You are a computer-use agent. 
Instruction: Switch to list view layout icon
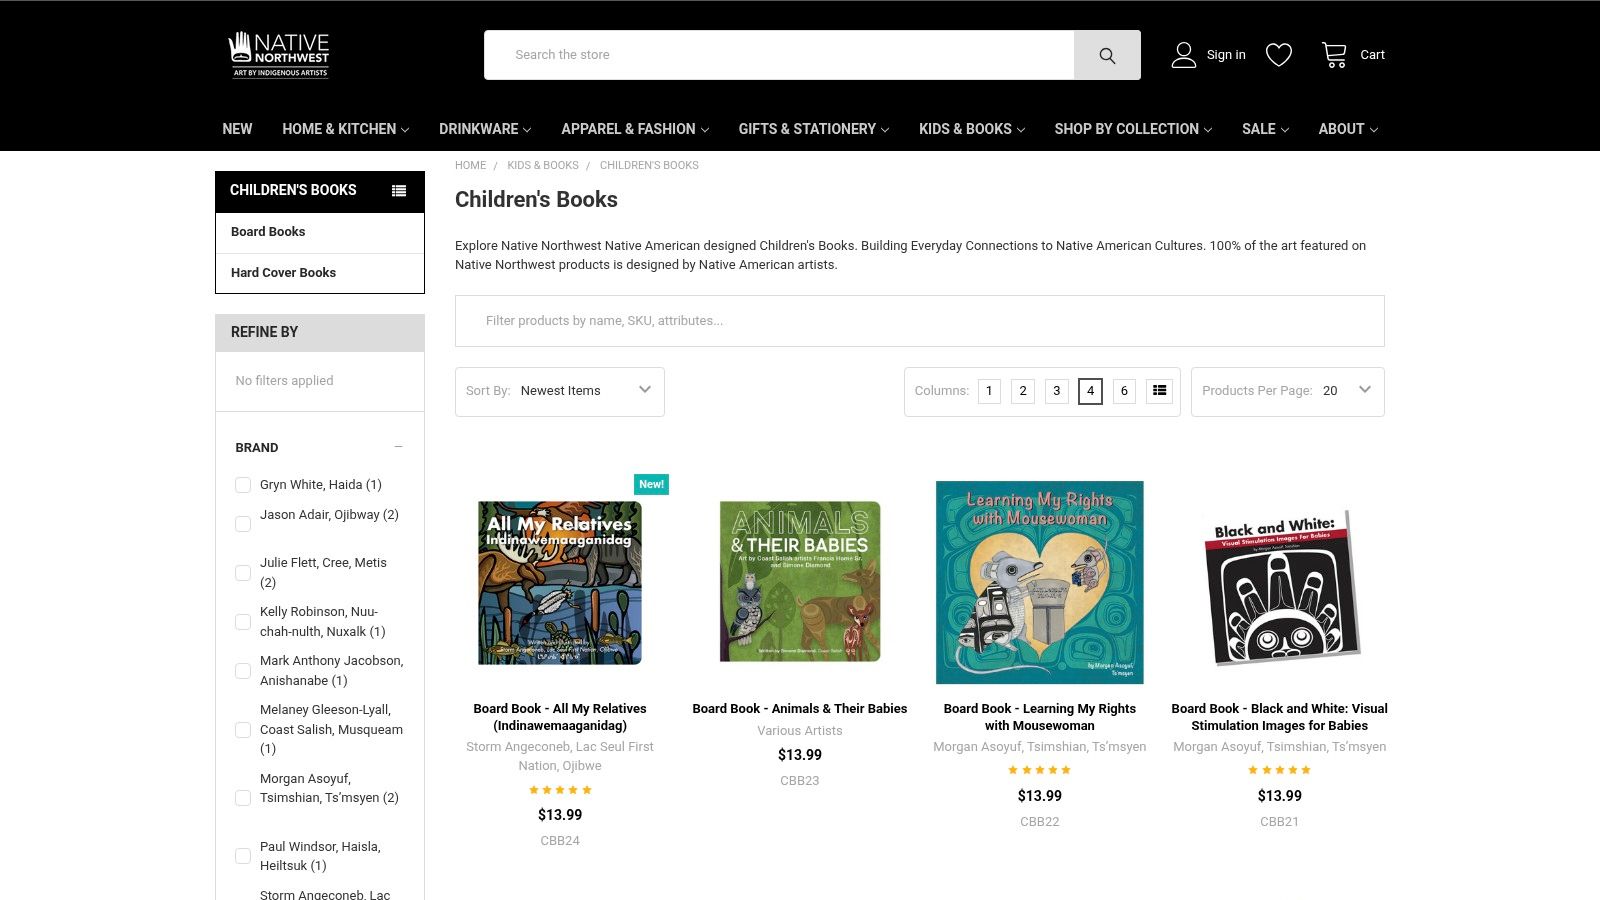[1159, 391]
